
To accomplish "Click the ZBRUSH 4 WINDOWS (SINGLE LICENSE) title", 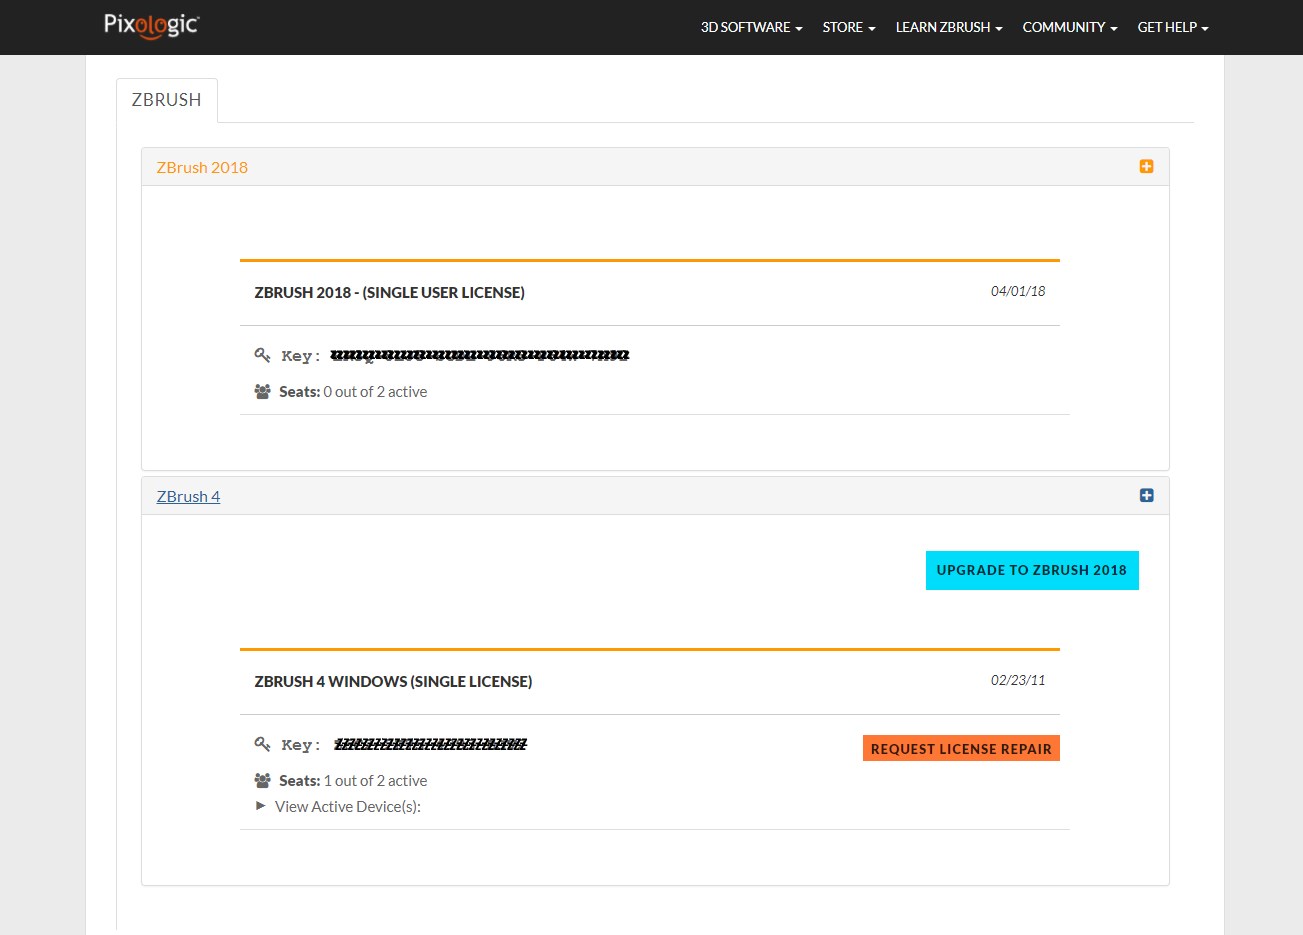I will pyautogui.click(x=393, y=681).
